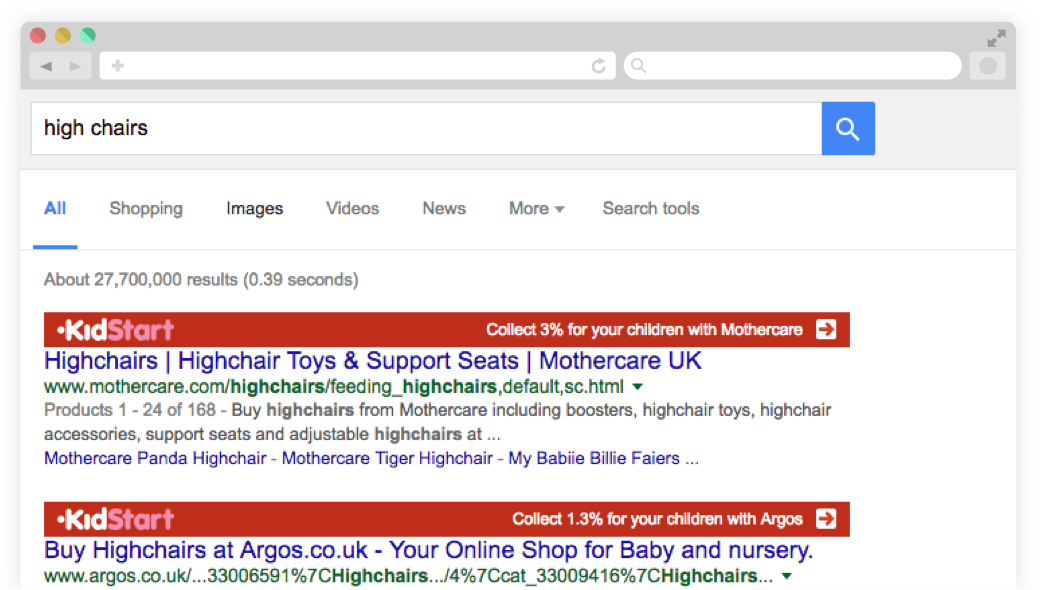Click into the 'high chairs' search box
Viewport: 1044px width, 590px height.
coord(426,129)
